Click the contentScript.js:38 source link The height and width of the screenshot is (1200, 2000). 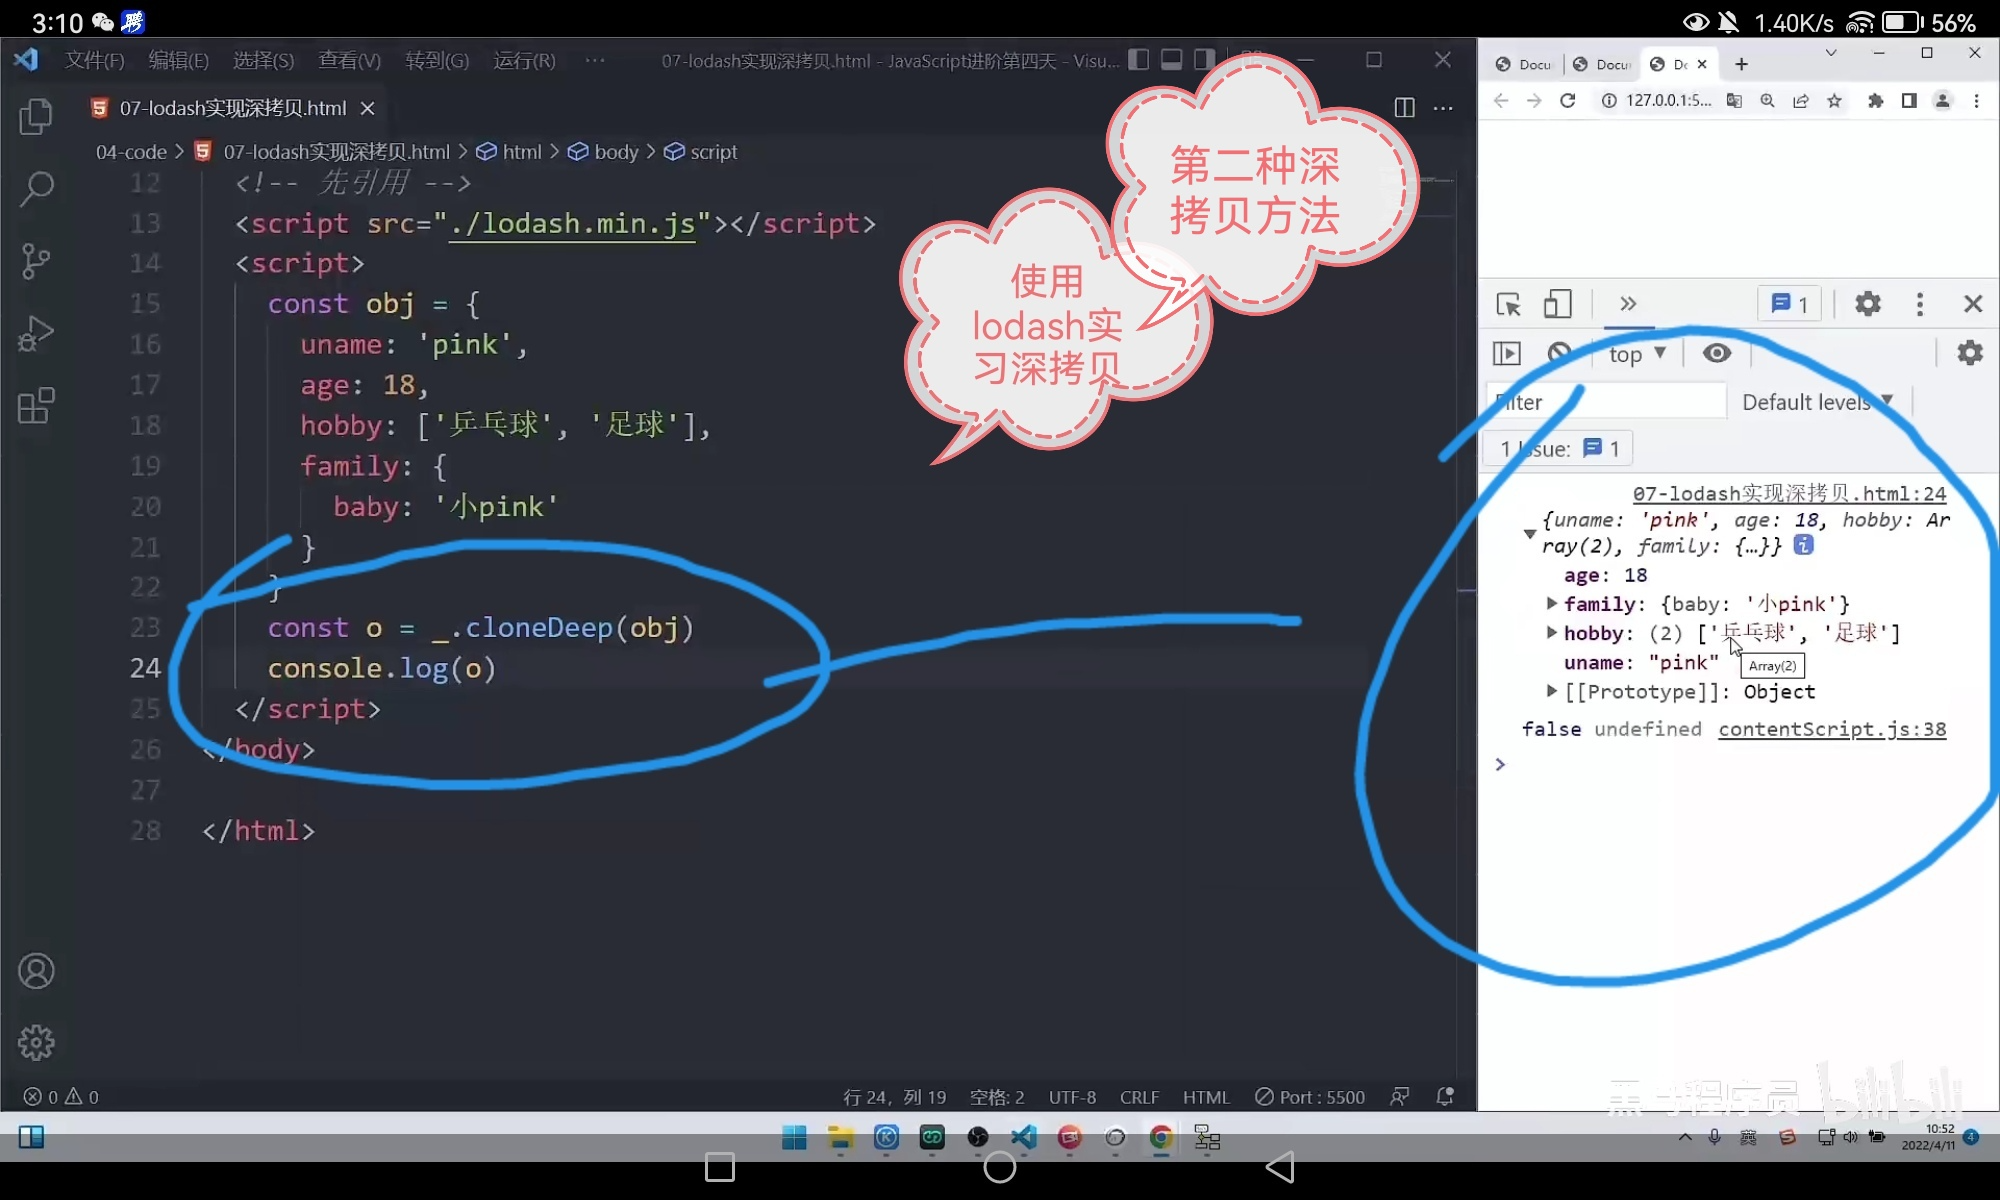pyautogui.click(x=1832, y=729)
